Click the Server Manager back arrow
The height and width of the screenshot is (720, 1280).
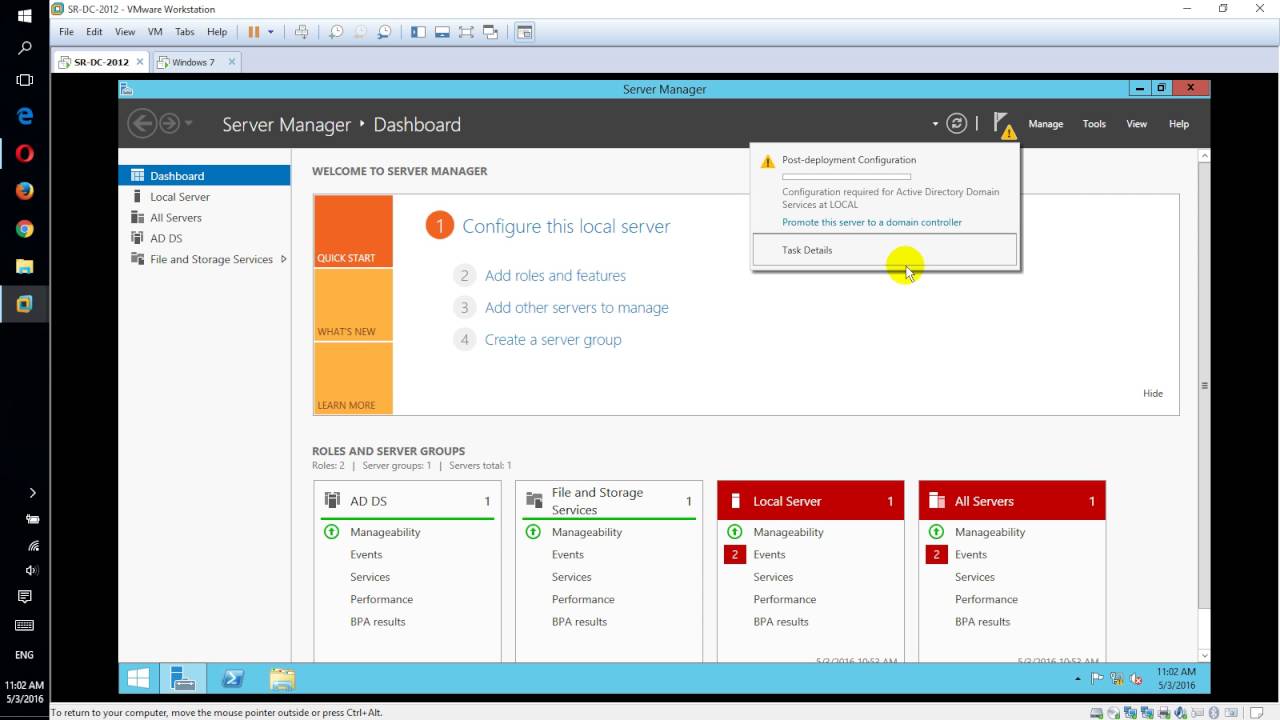point(143,123)
